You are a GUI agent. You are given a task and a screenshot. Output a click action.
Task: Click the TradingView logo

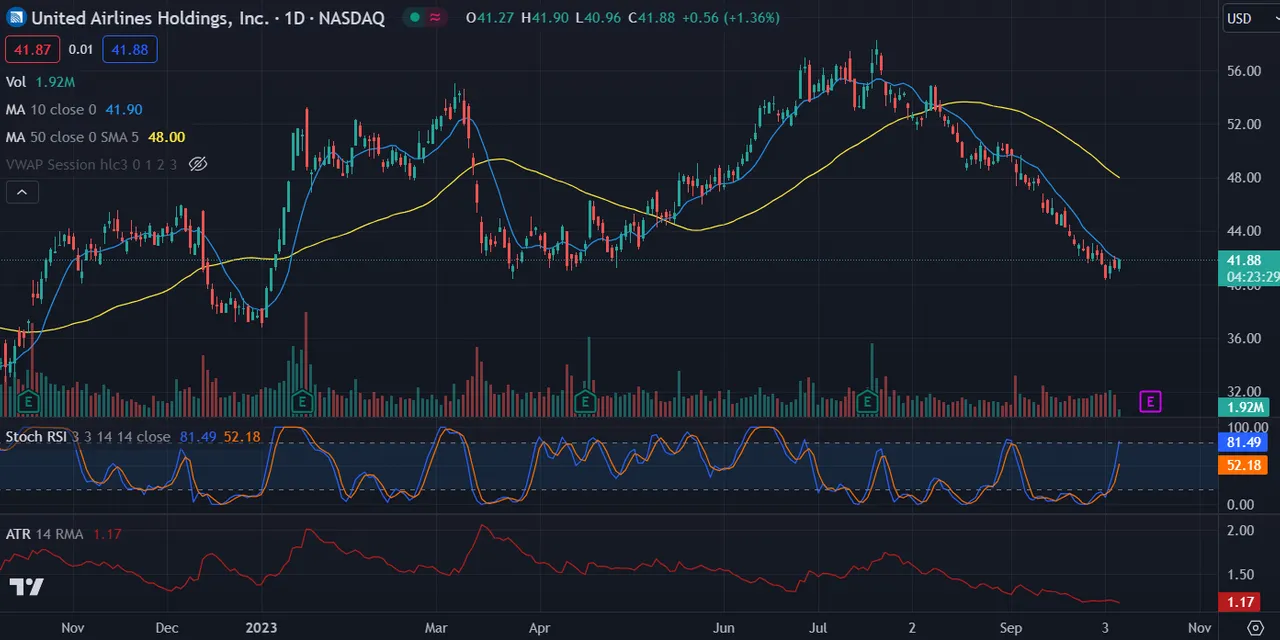(x=27, y=587)
